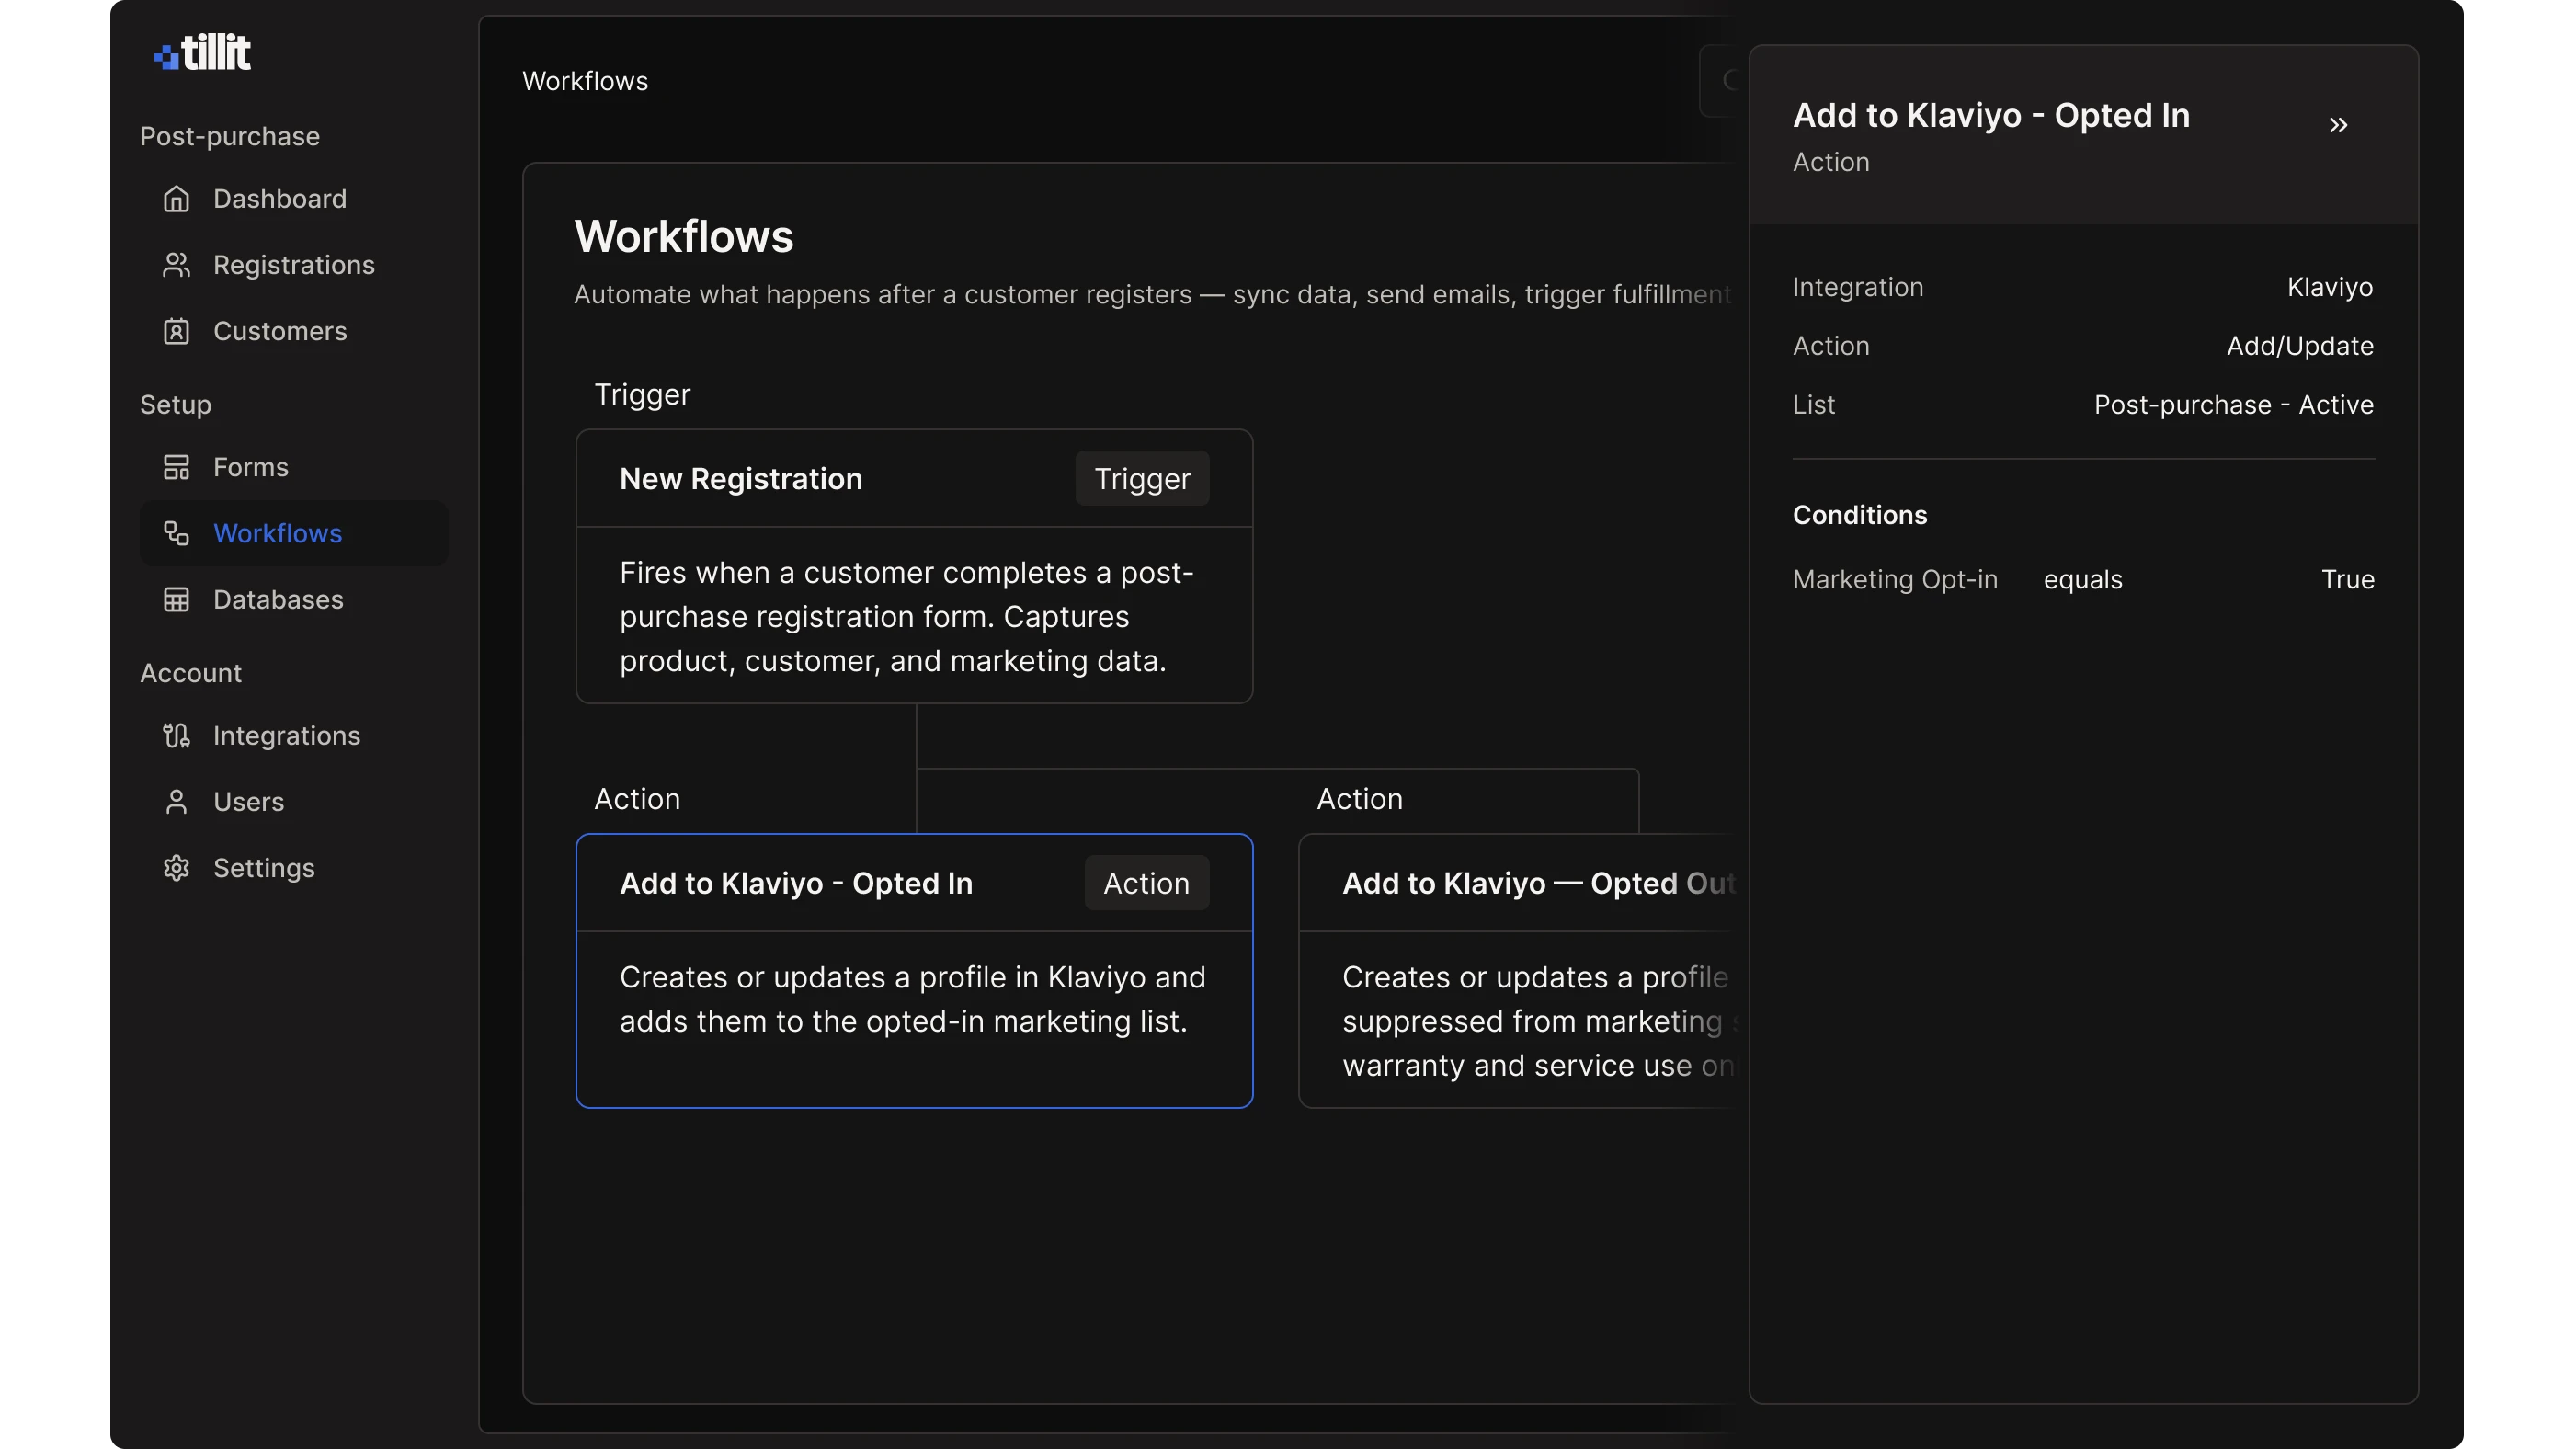
Task: Click the Registrations people icon
Action: (x=176, y=265)
